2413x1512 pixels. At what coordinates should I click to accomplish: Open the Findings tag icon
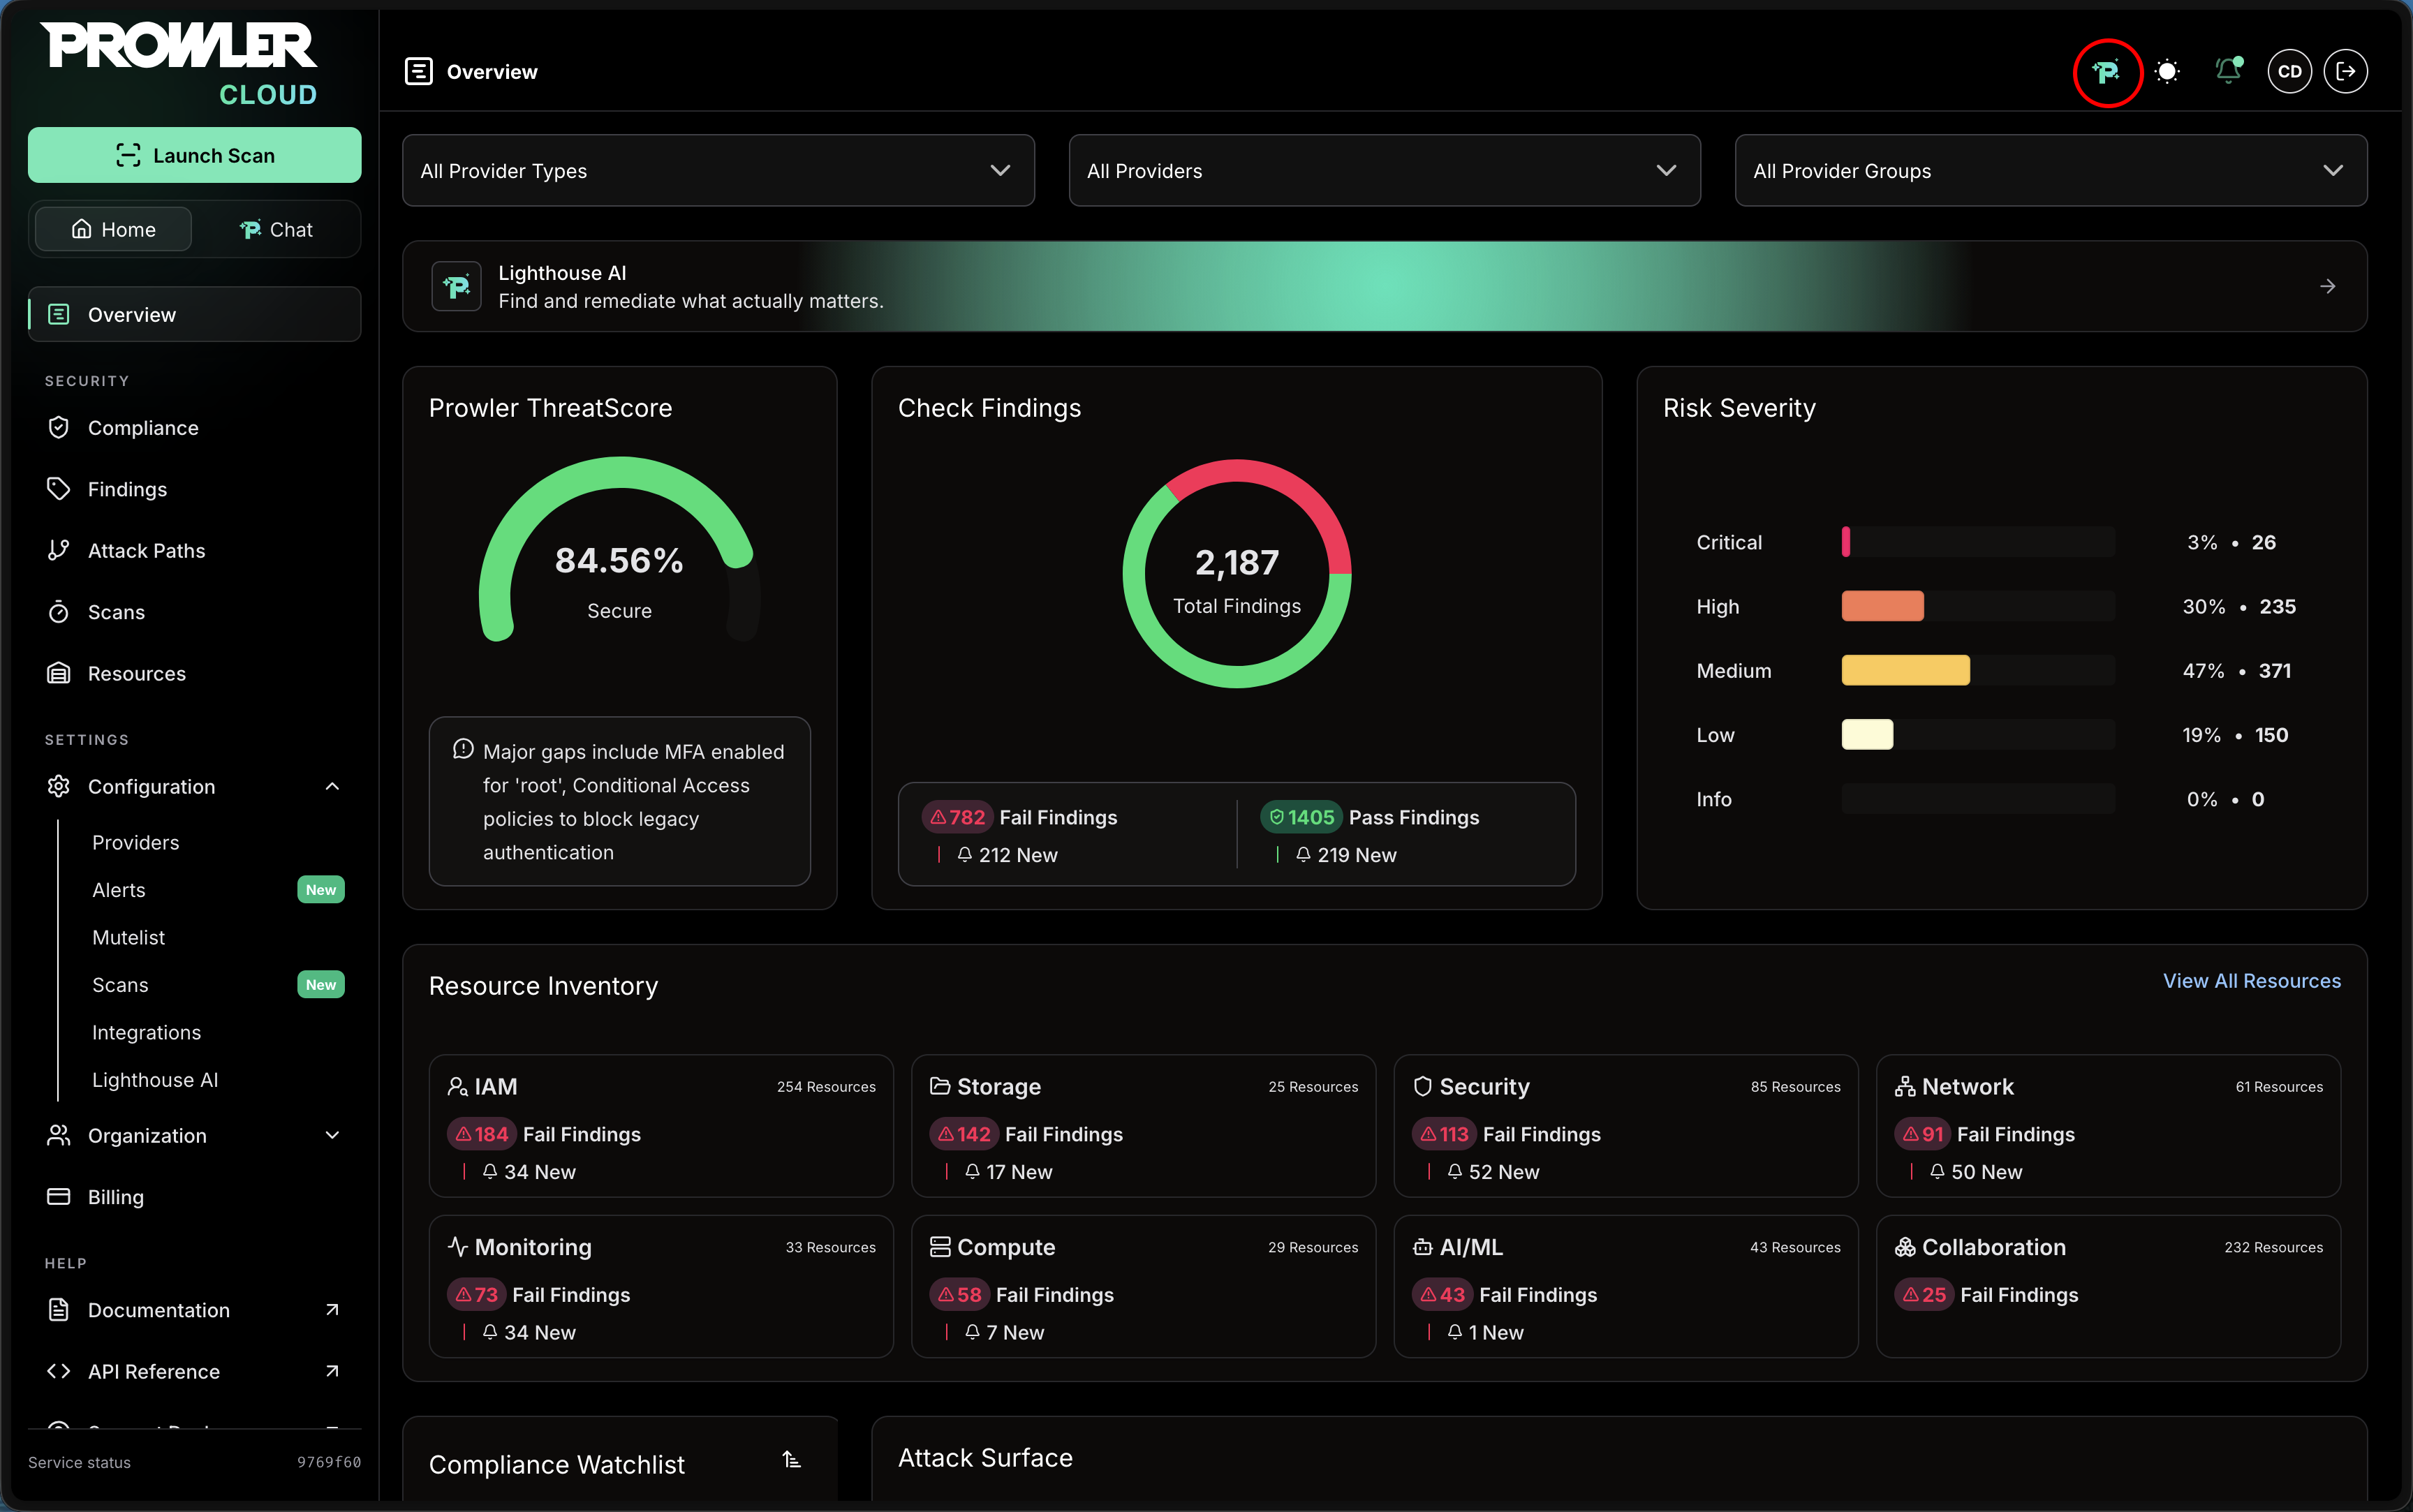point(59,489)
